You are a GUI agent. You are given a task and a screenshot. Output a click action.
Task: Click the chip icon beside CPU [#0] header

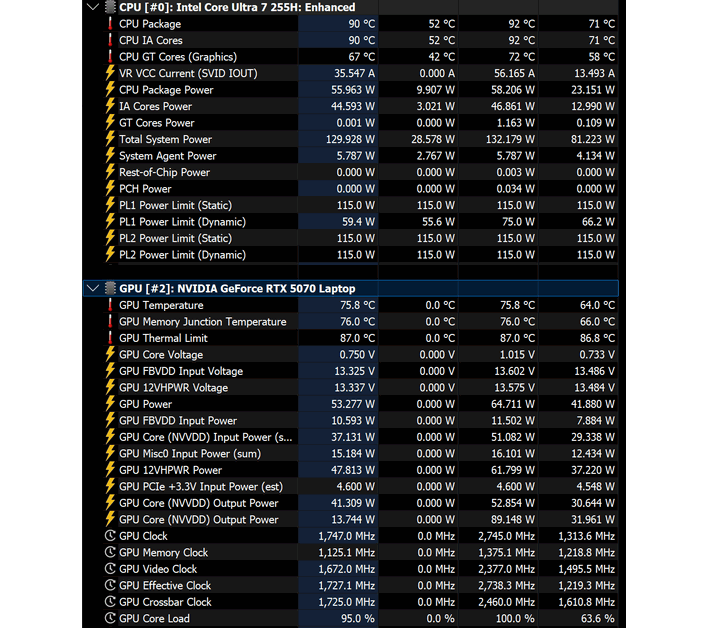tap(110, 7)
